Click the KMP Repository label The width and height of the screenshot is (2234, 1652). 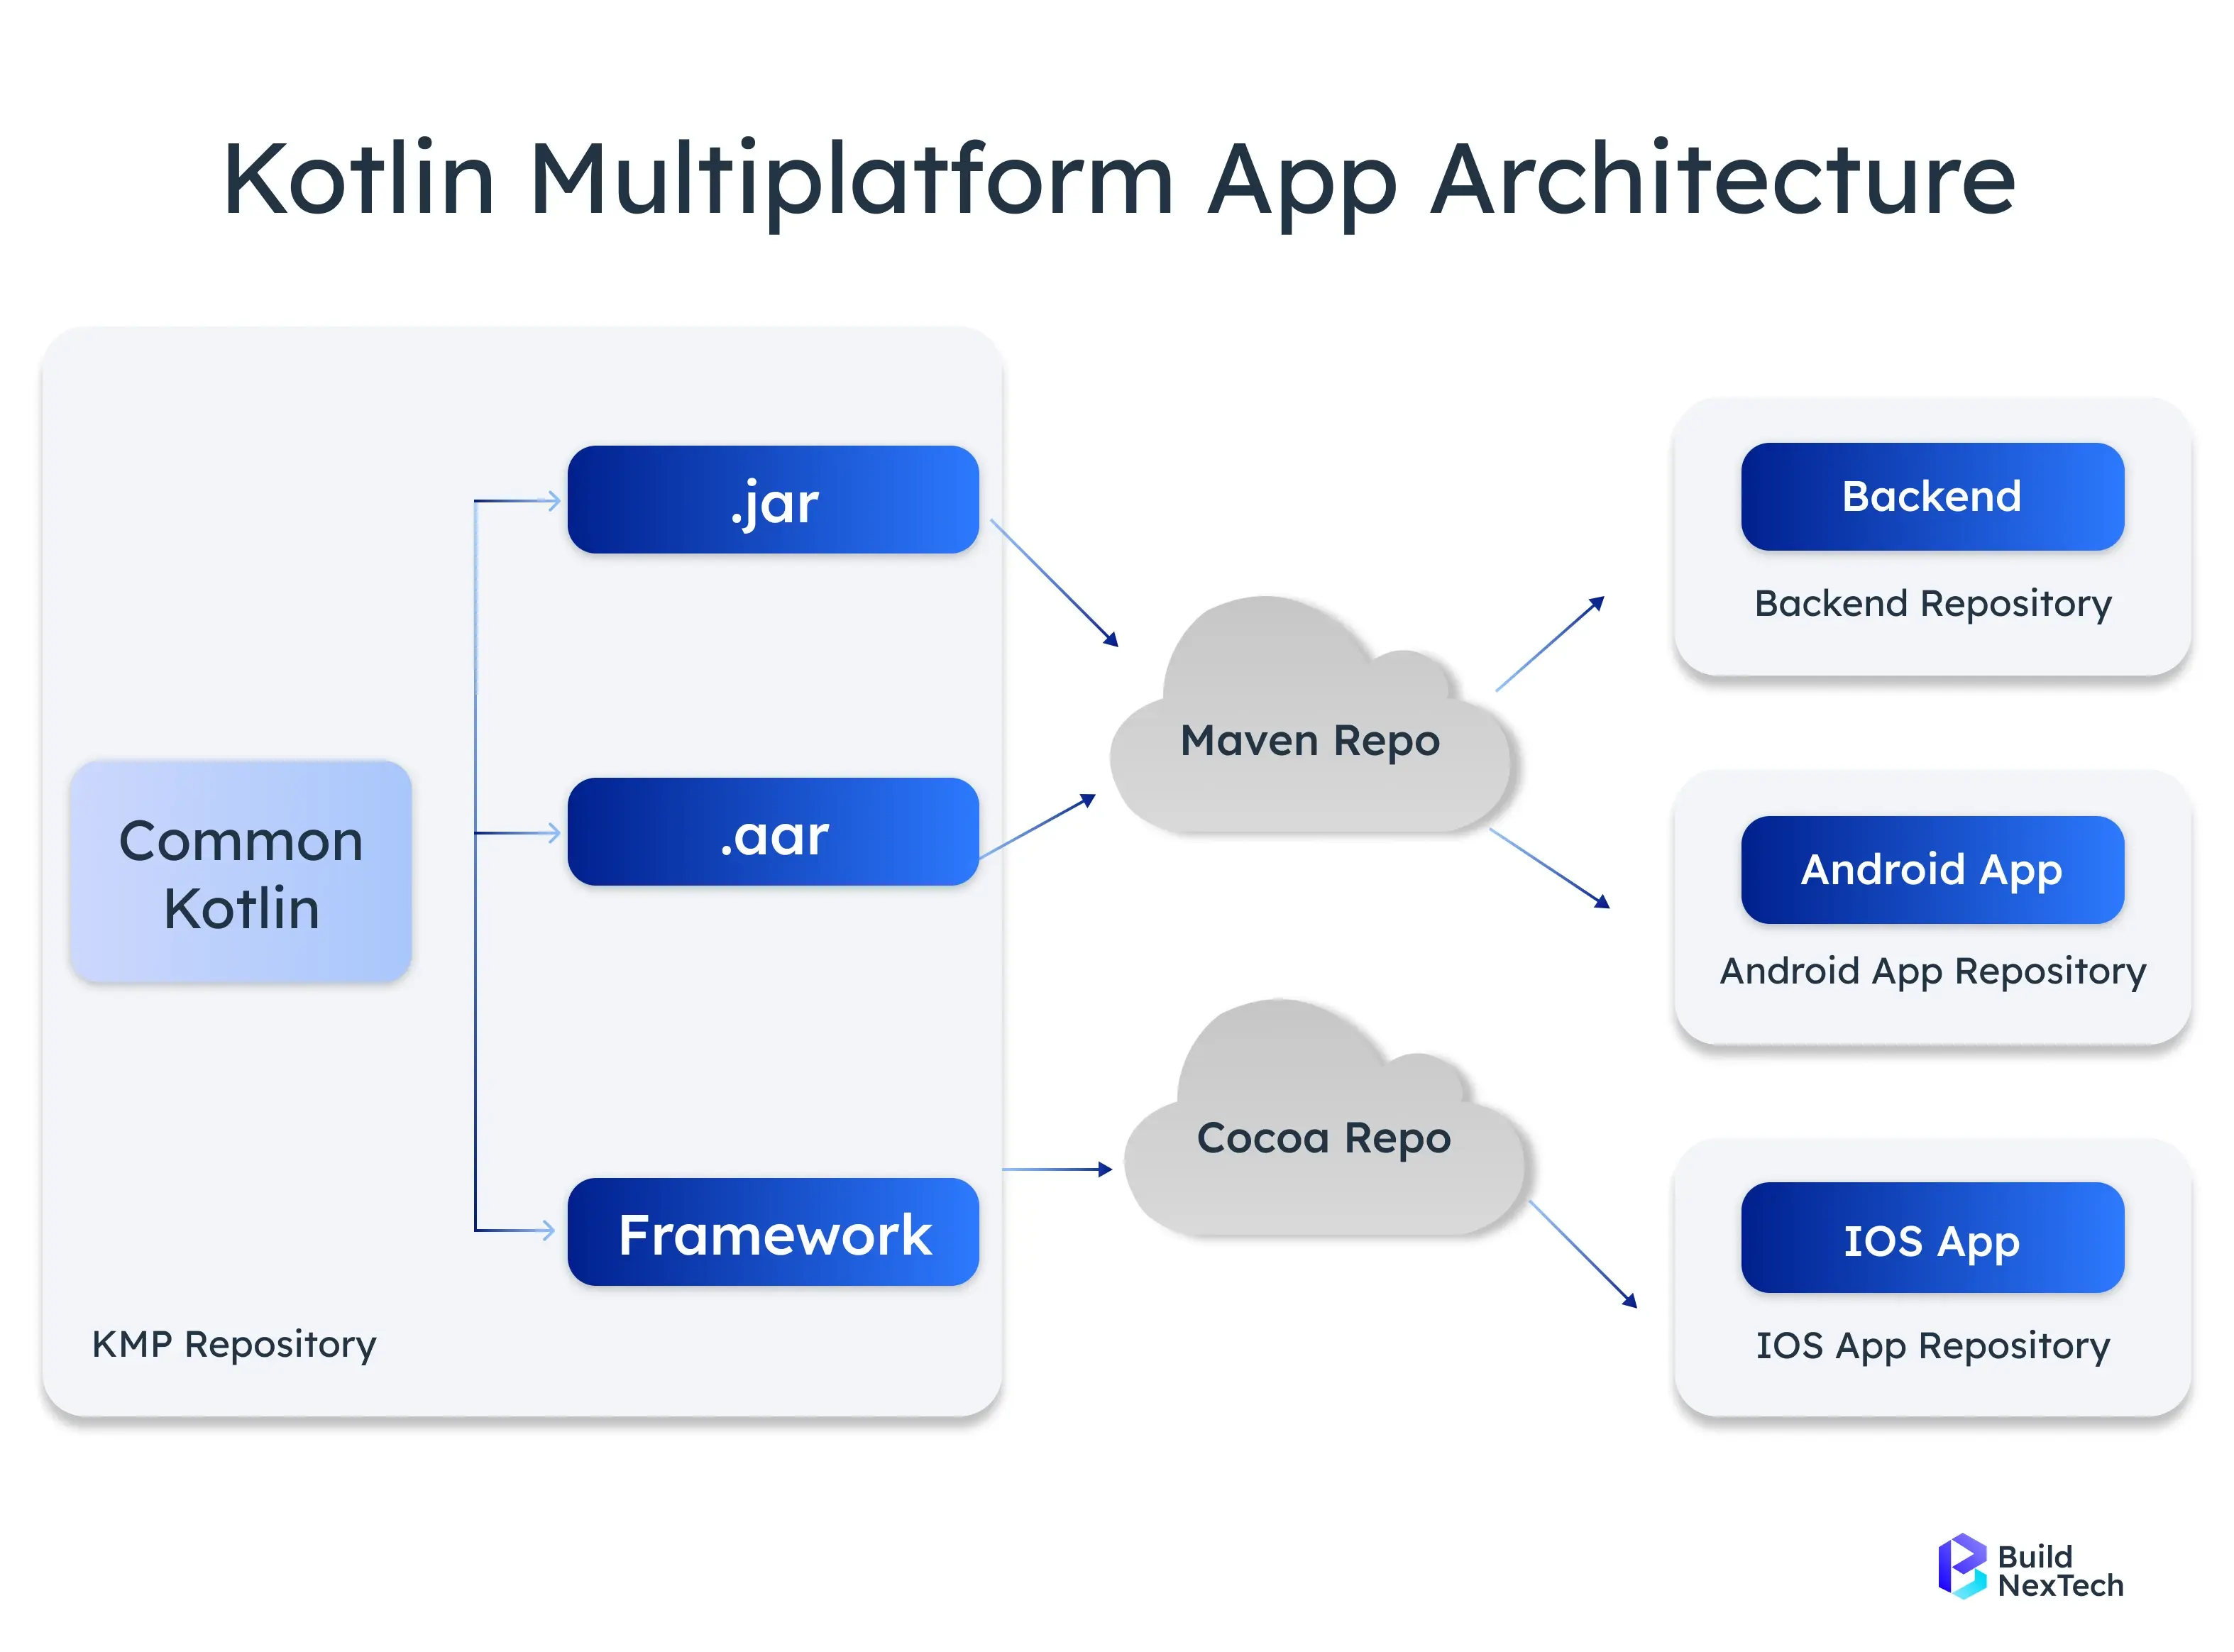click(x=234, y=1345)
